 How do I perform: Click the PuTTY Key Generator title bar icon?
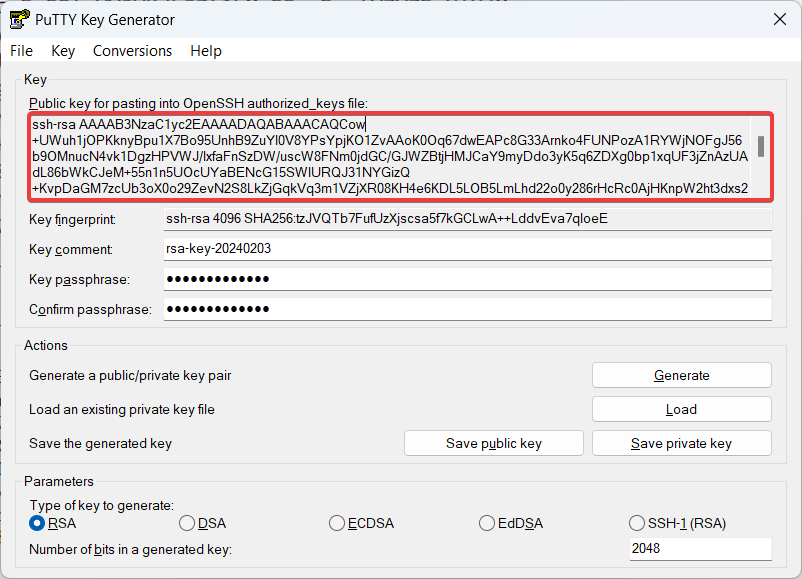(19, 19)
